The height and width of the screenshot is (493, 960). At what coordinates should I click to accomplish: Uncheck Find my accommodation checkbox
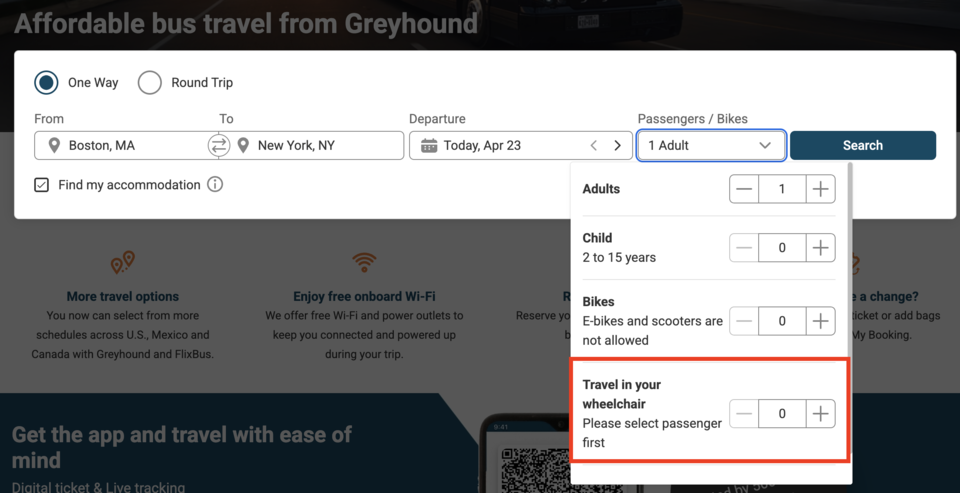click(42, 185)
